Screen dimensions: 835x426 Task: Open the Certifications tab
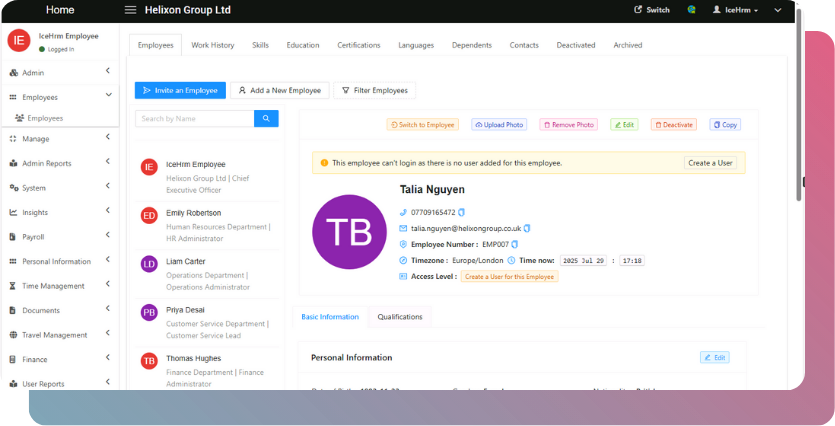(359, 45)
